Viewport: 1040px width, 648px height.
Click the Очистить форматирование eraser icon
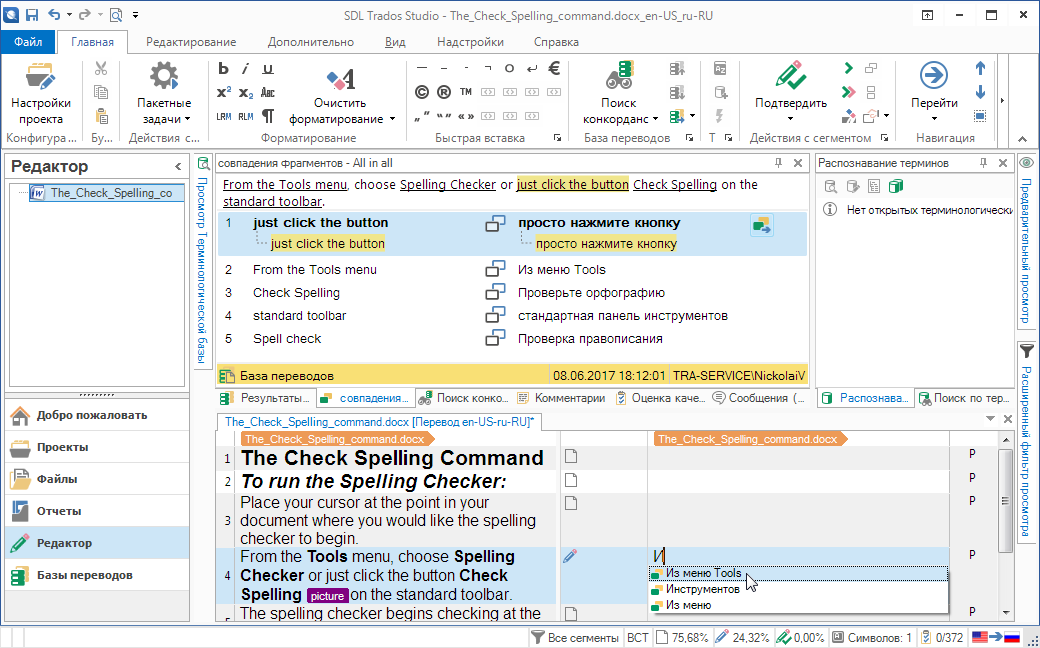click(x=340, y=78)
